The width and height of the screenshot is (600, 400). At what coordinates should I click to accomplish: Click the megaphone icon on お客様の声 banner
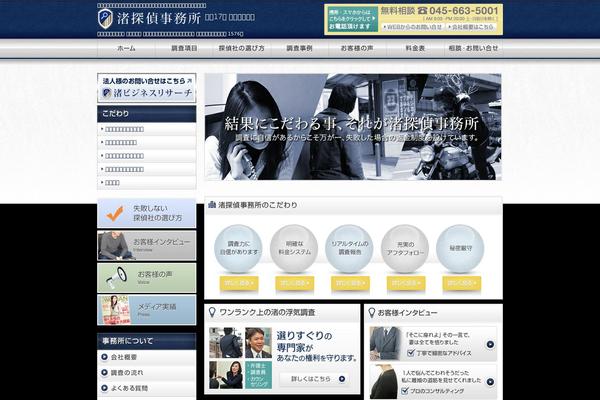click(116, 277)
